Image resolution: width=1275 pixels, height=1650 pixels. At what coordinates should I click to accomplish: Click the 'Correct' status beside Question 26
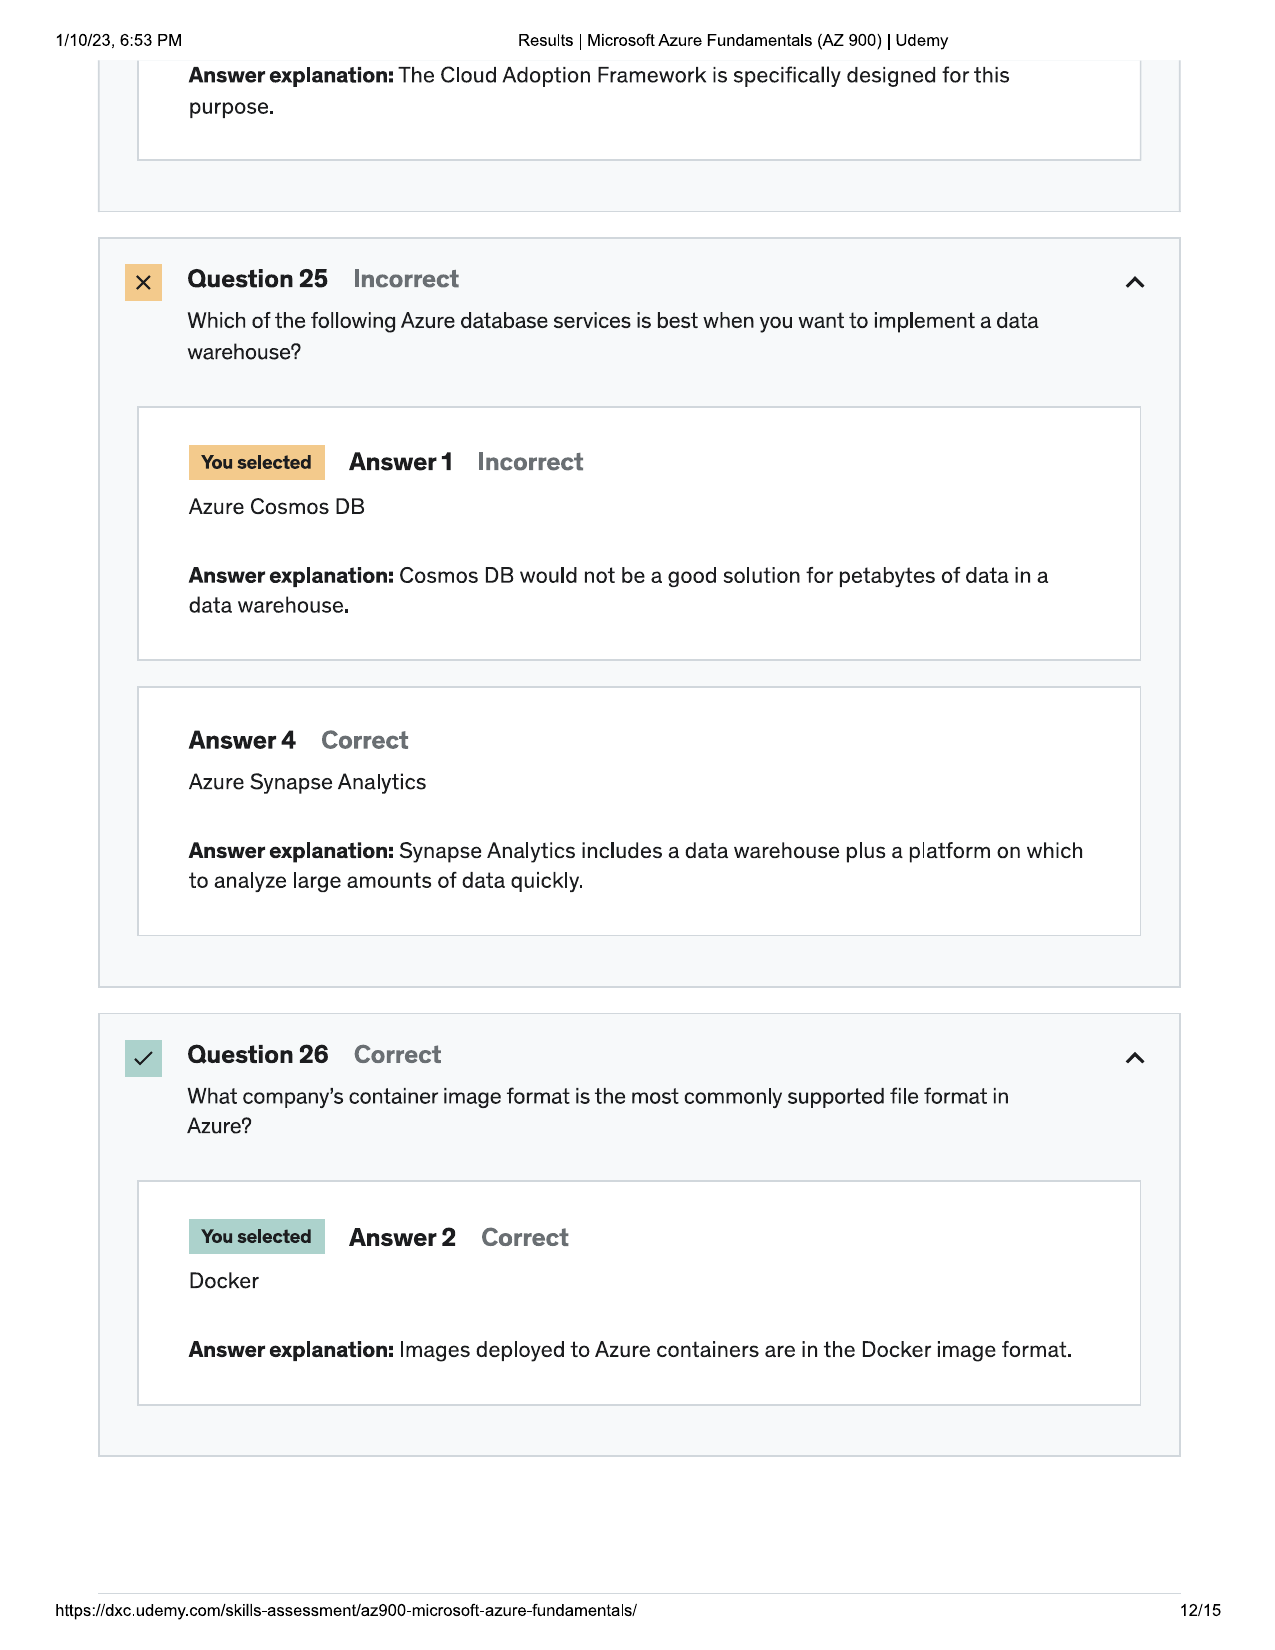(398, 1055)
